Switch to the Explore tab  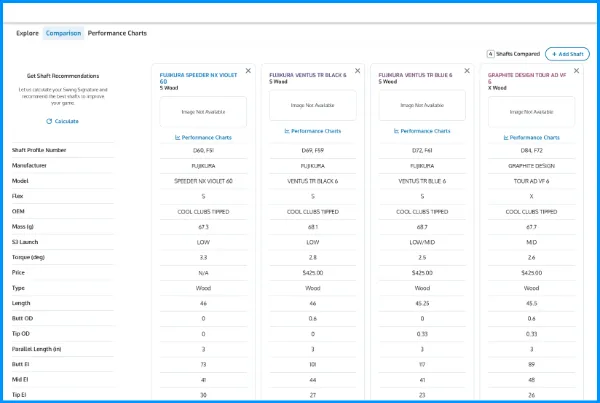[x=27, y=33]
